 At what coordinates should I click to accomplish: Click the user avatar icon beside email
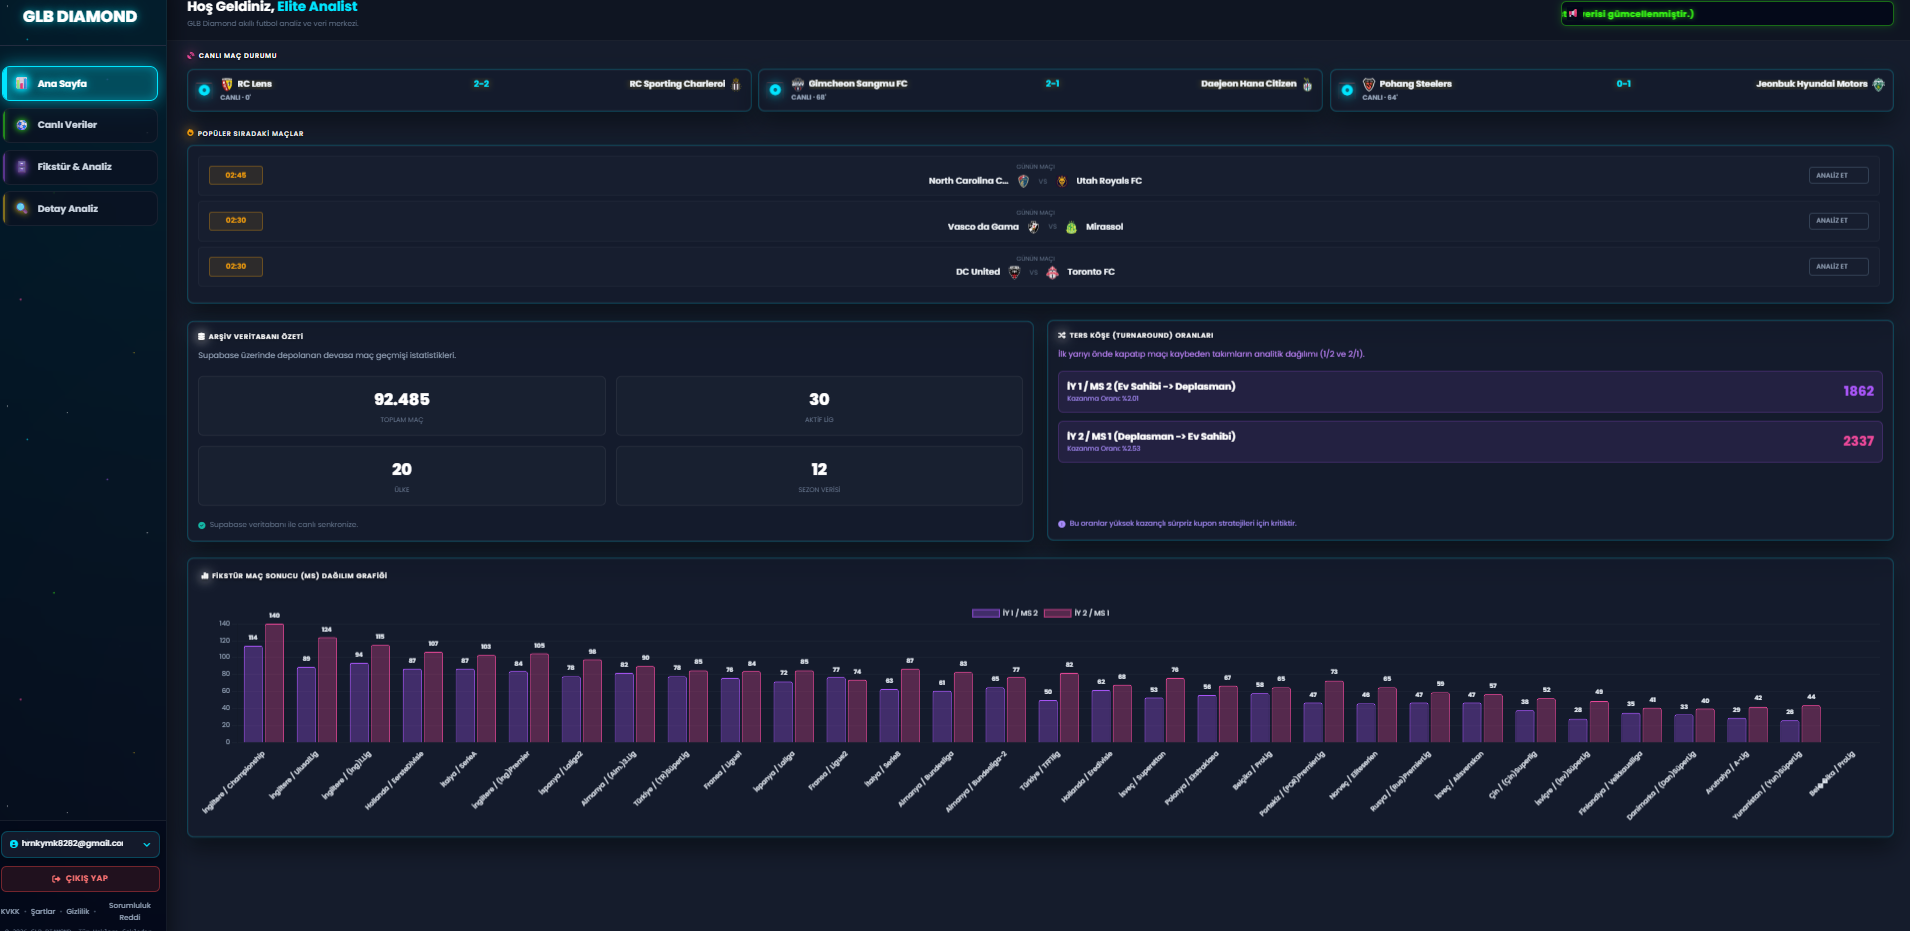(x=14, y=844)
